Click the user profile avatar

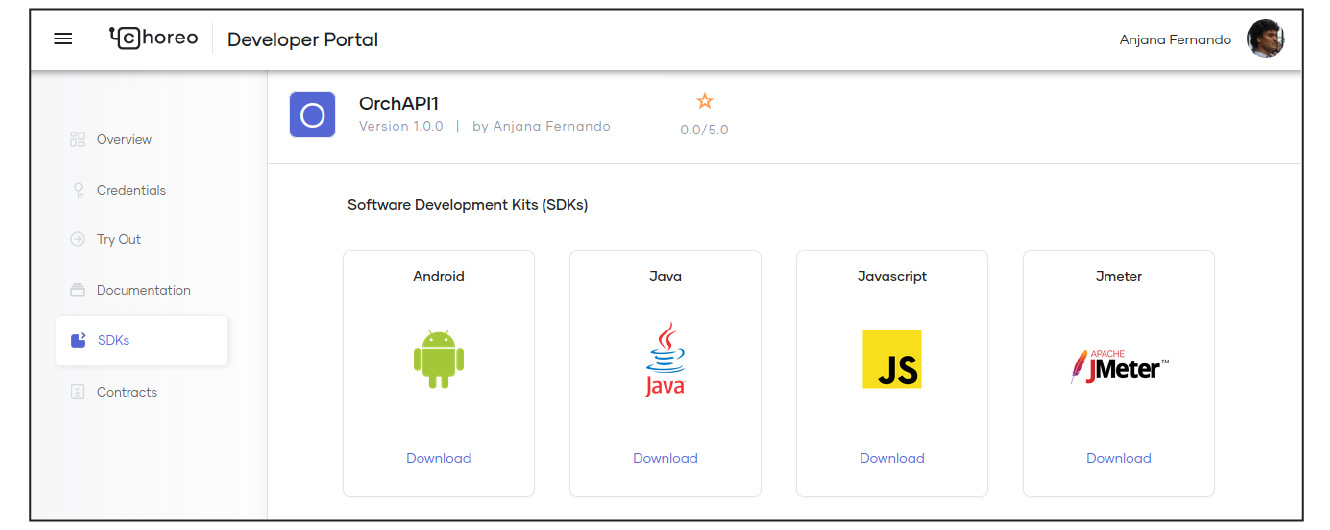click(x=1265, y=39)
